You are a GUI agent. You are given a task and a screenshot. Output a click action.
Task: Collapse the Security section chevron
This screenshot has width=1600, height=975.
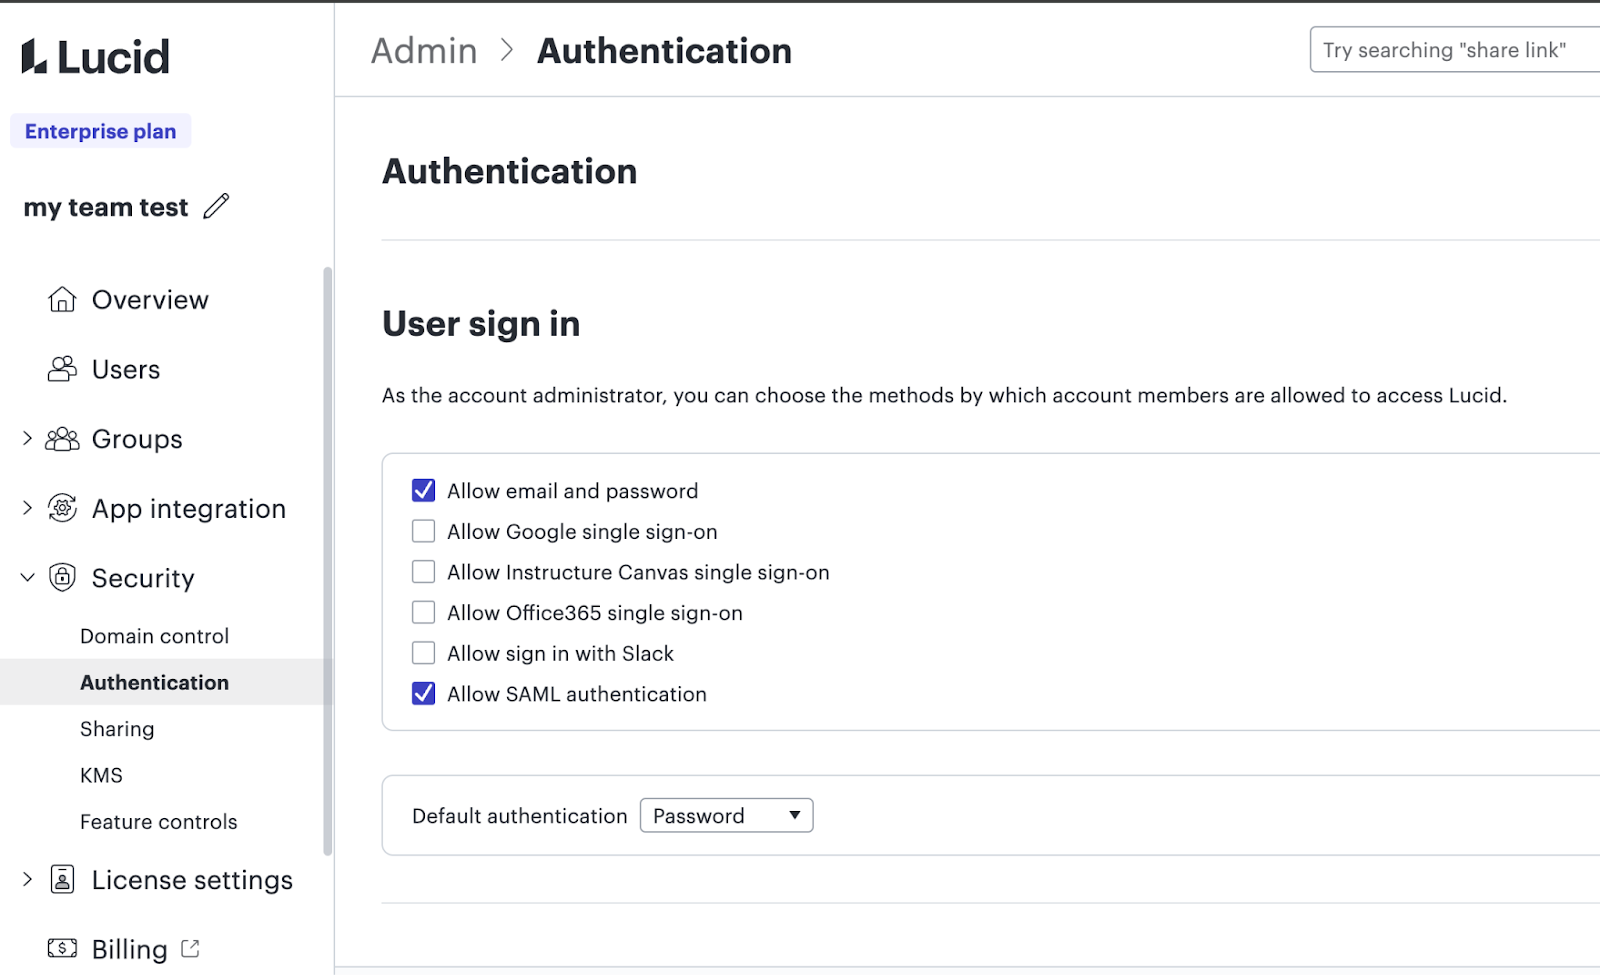tap(27, 578)
